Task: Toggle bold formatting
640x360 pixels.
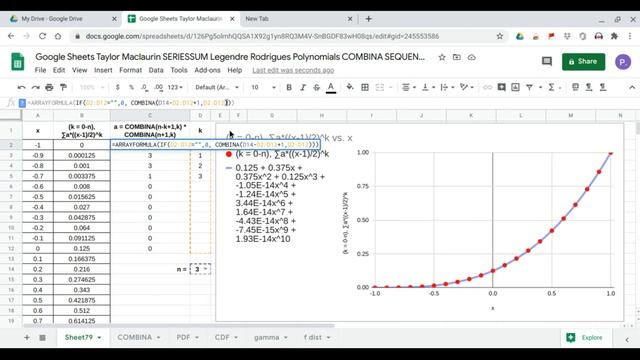Action: pyautogui.click(x=289, y=87)
